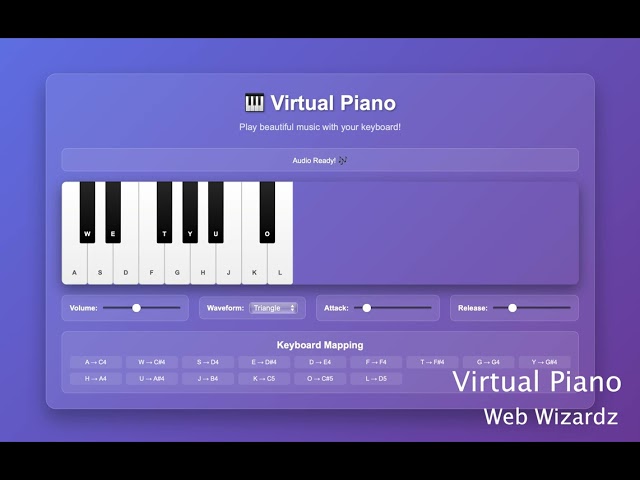
Task: Click the Volume slider handle
Action: (x=136, y=308)
